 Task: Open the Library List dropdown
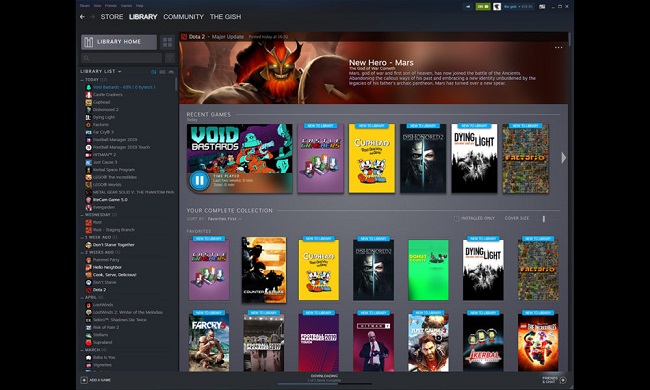[101, 71]
